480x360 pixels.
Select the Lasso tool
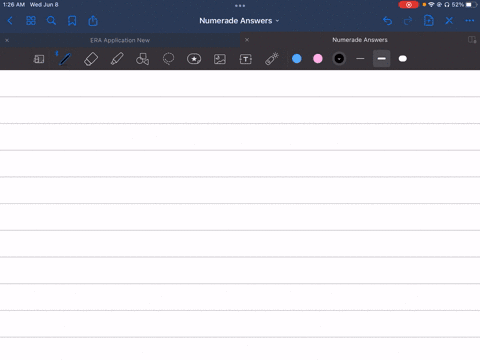[x=168, y=59]
